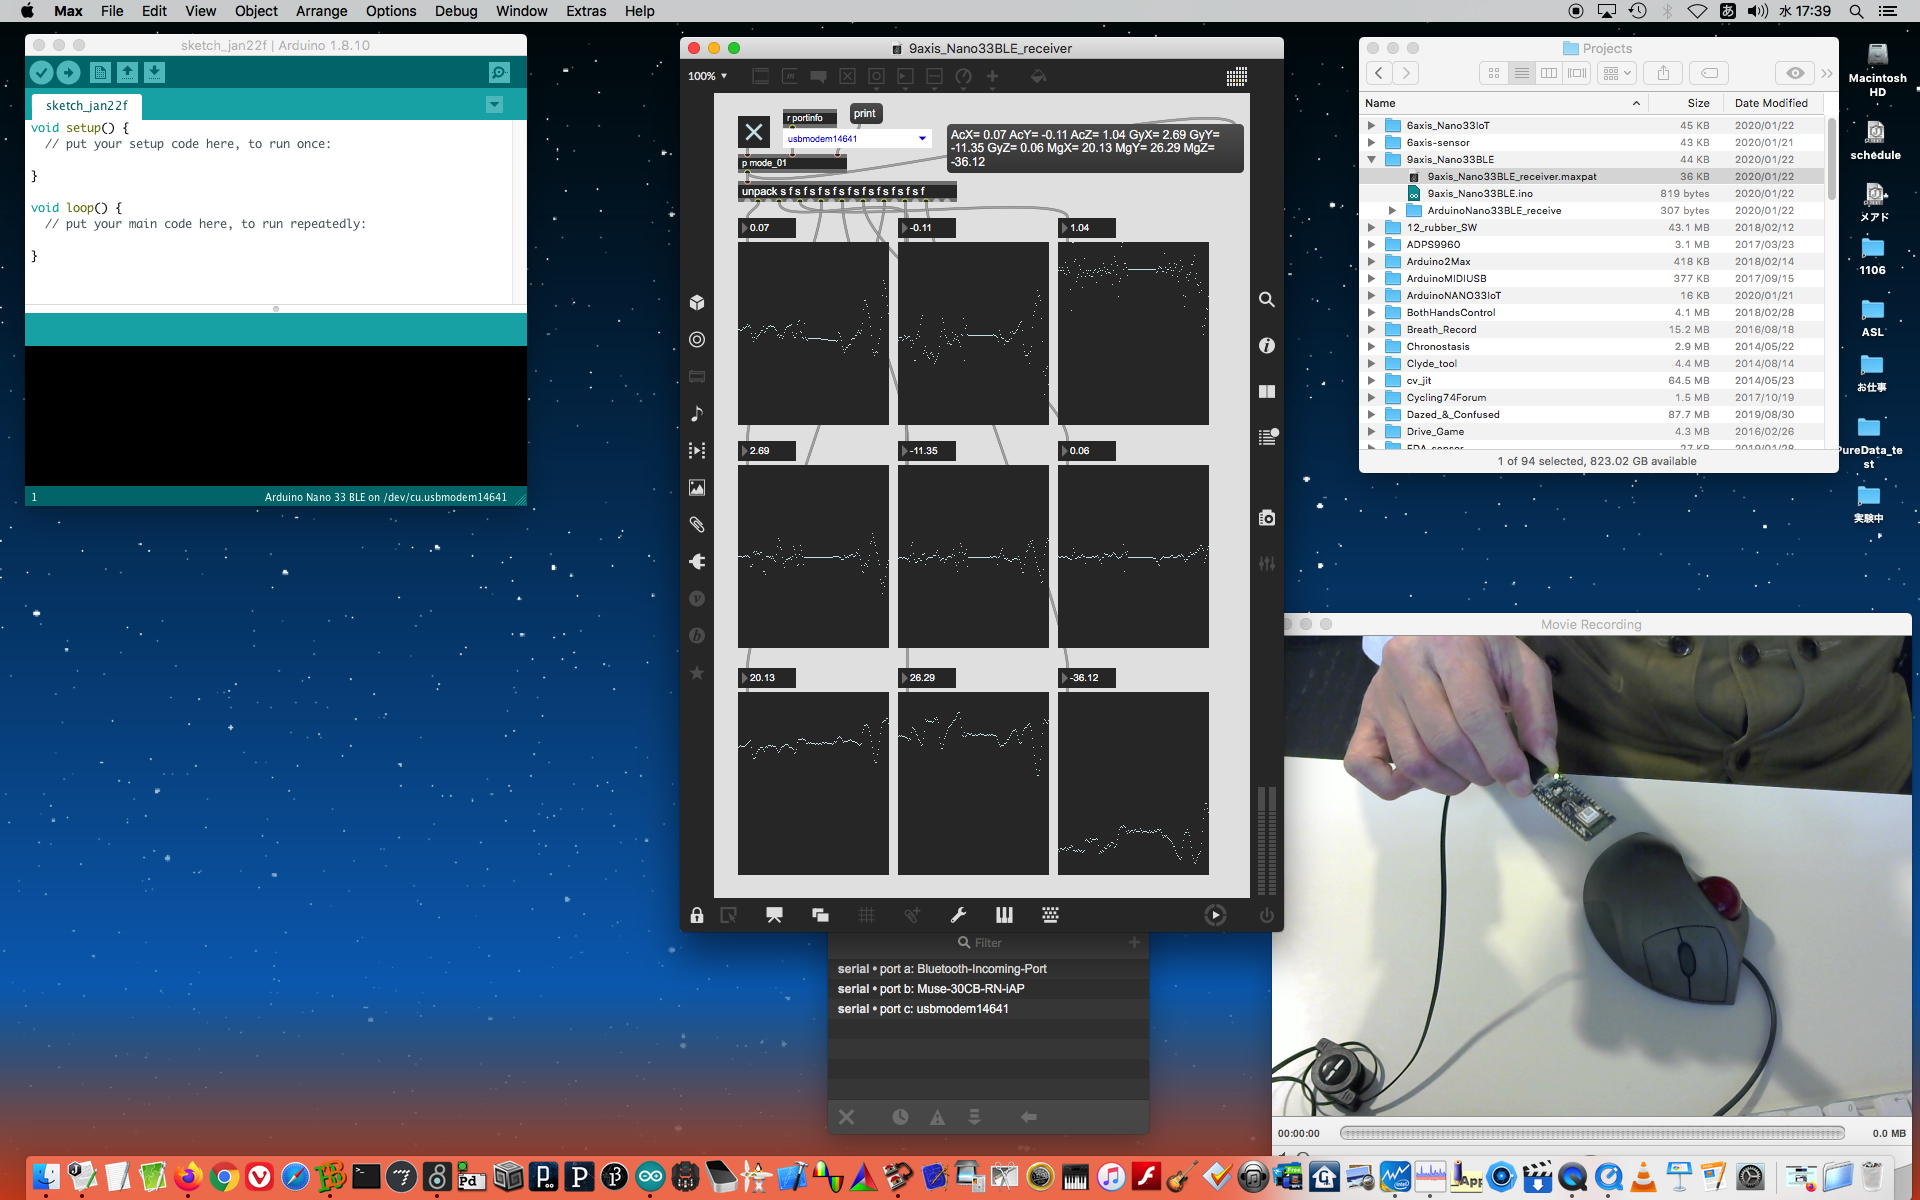This screenshot has width=1920, height=1200.
Task: Toggle the X toggle object in patcher
Action: pyautogui.click(x=754, y=132)
